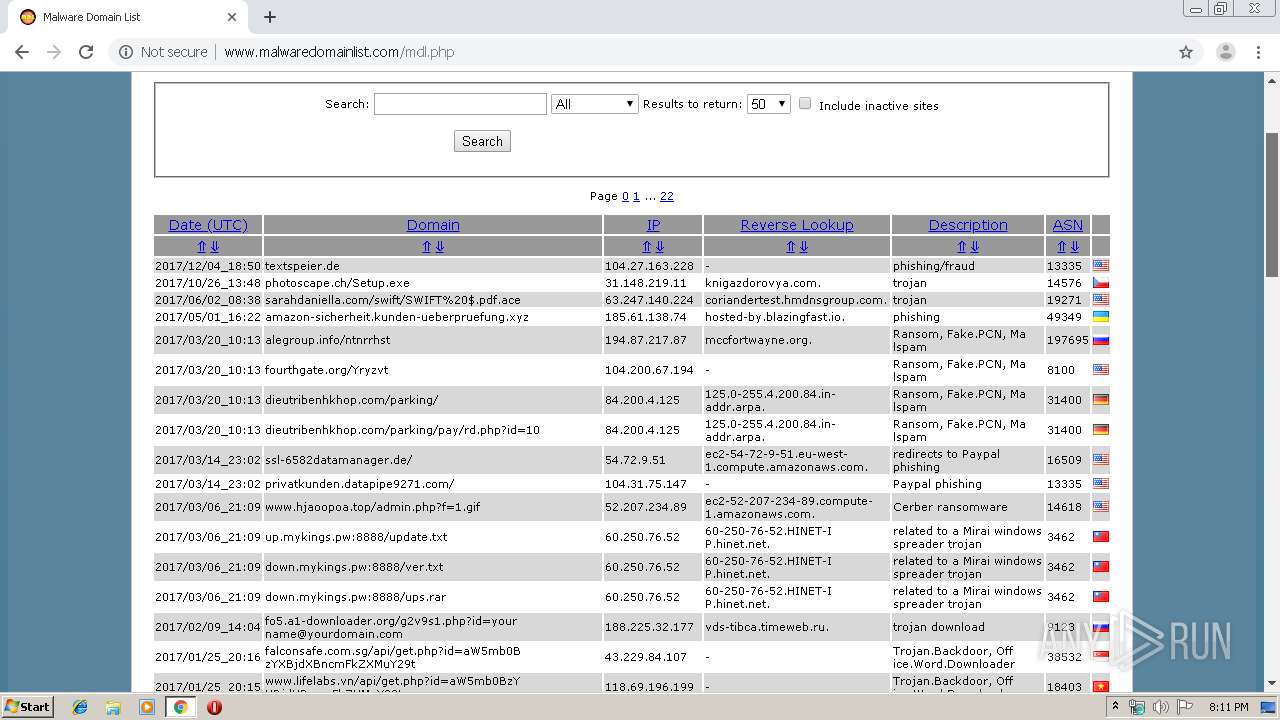1280x720 pixels.
Task: Go to results page 1
Action: pyautogui.click(x=636, y=196)
